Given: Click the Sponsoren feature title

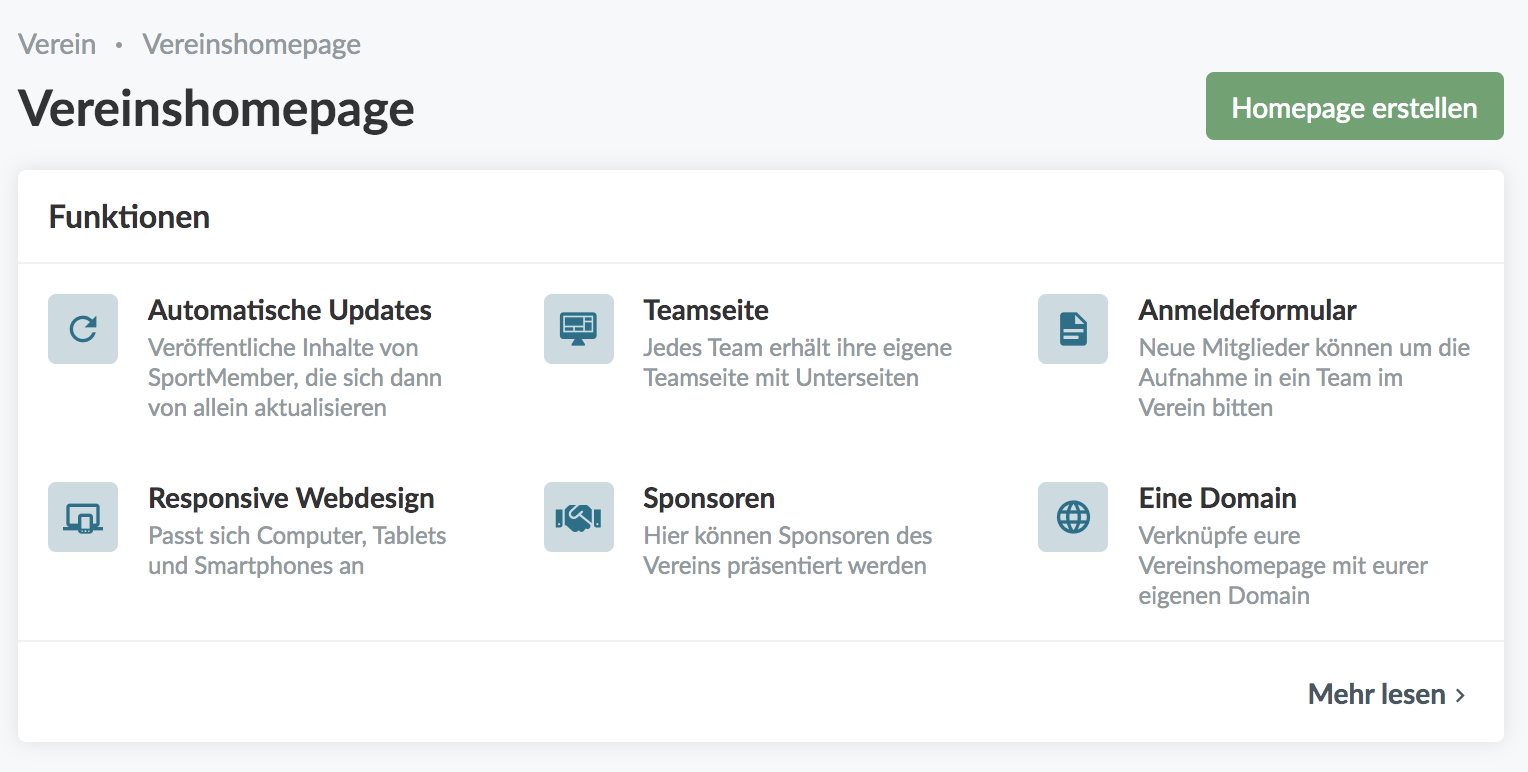Looking at the screenshot, I should [x=709, y=498].
